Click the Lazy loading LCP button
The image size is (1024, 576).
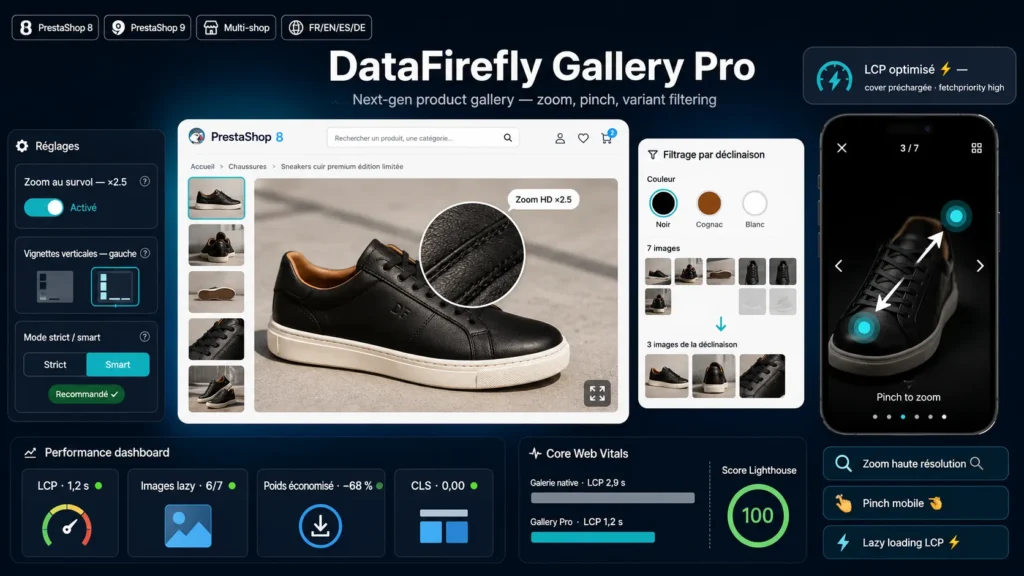tap(916, 542)
